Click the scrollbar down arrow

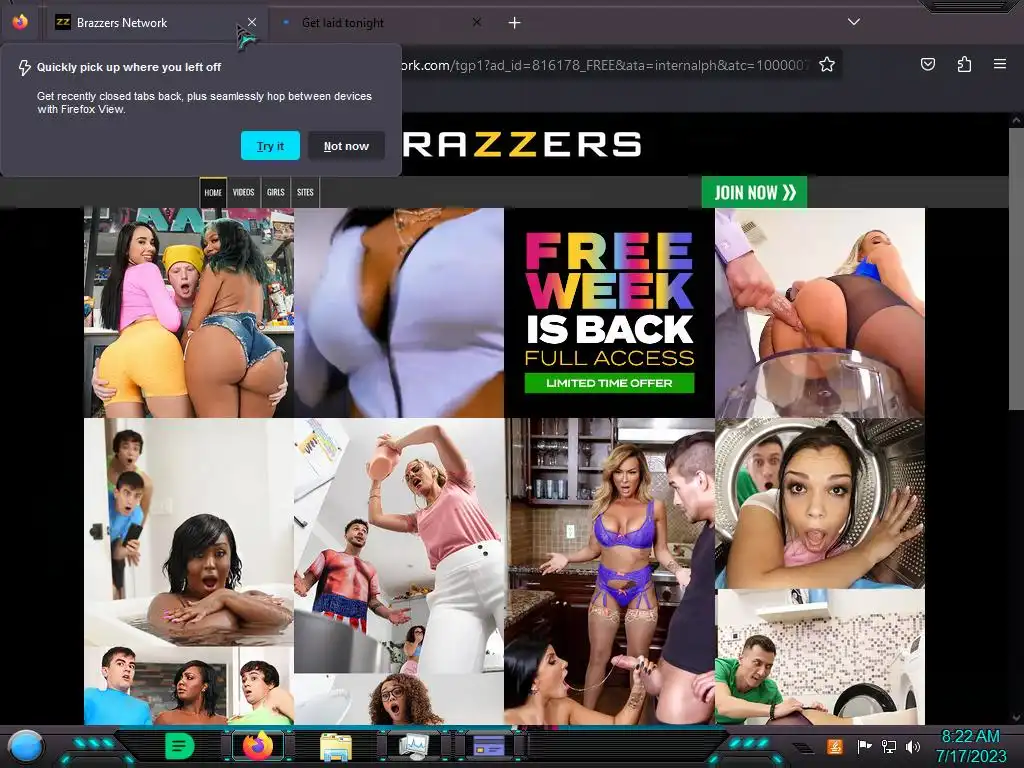[x=1016, y=718]
